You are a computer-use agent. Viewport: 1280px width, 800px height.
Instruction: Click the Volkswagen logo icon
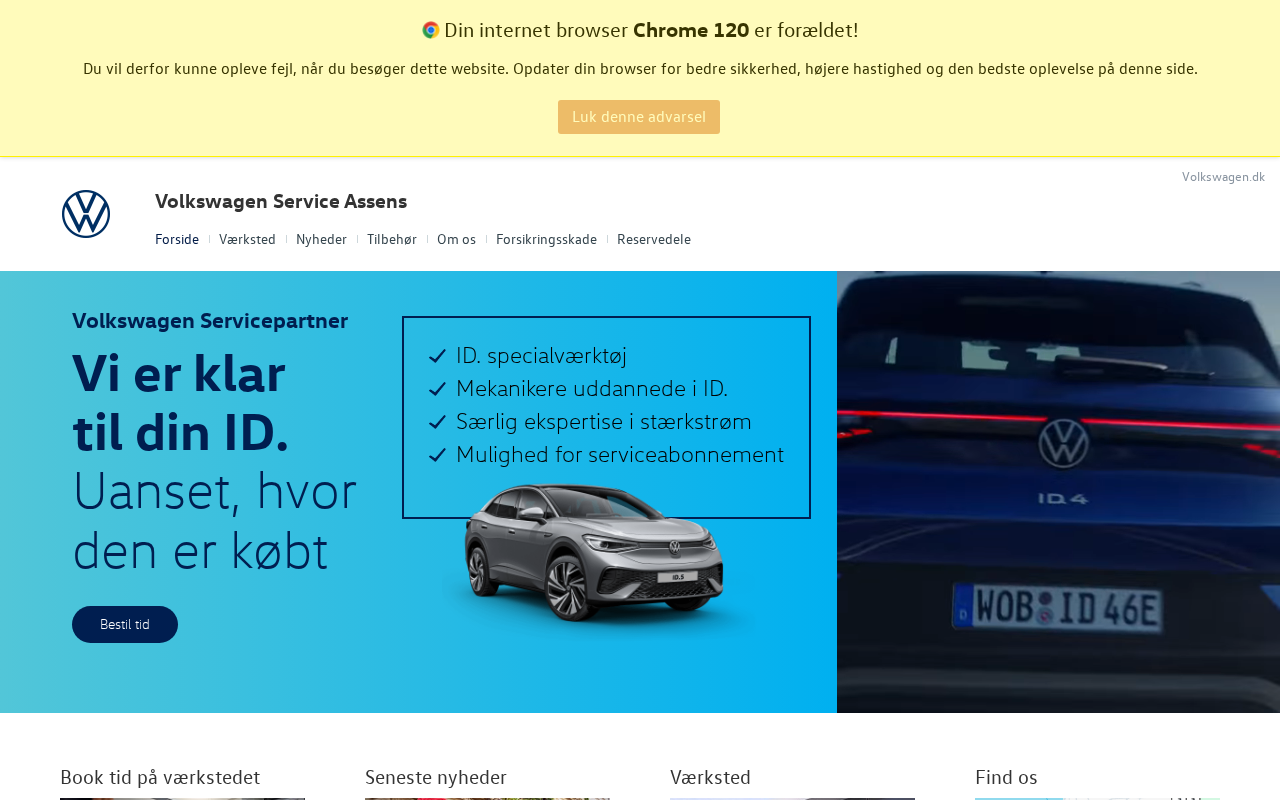point(86,214)
